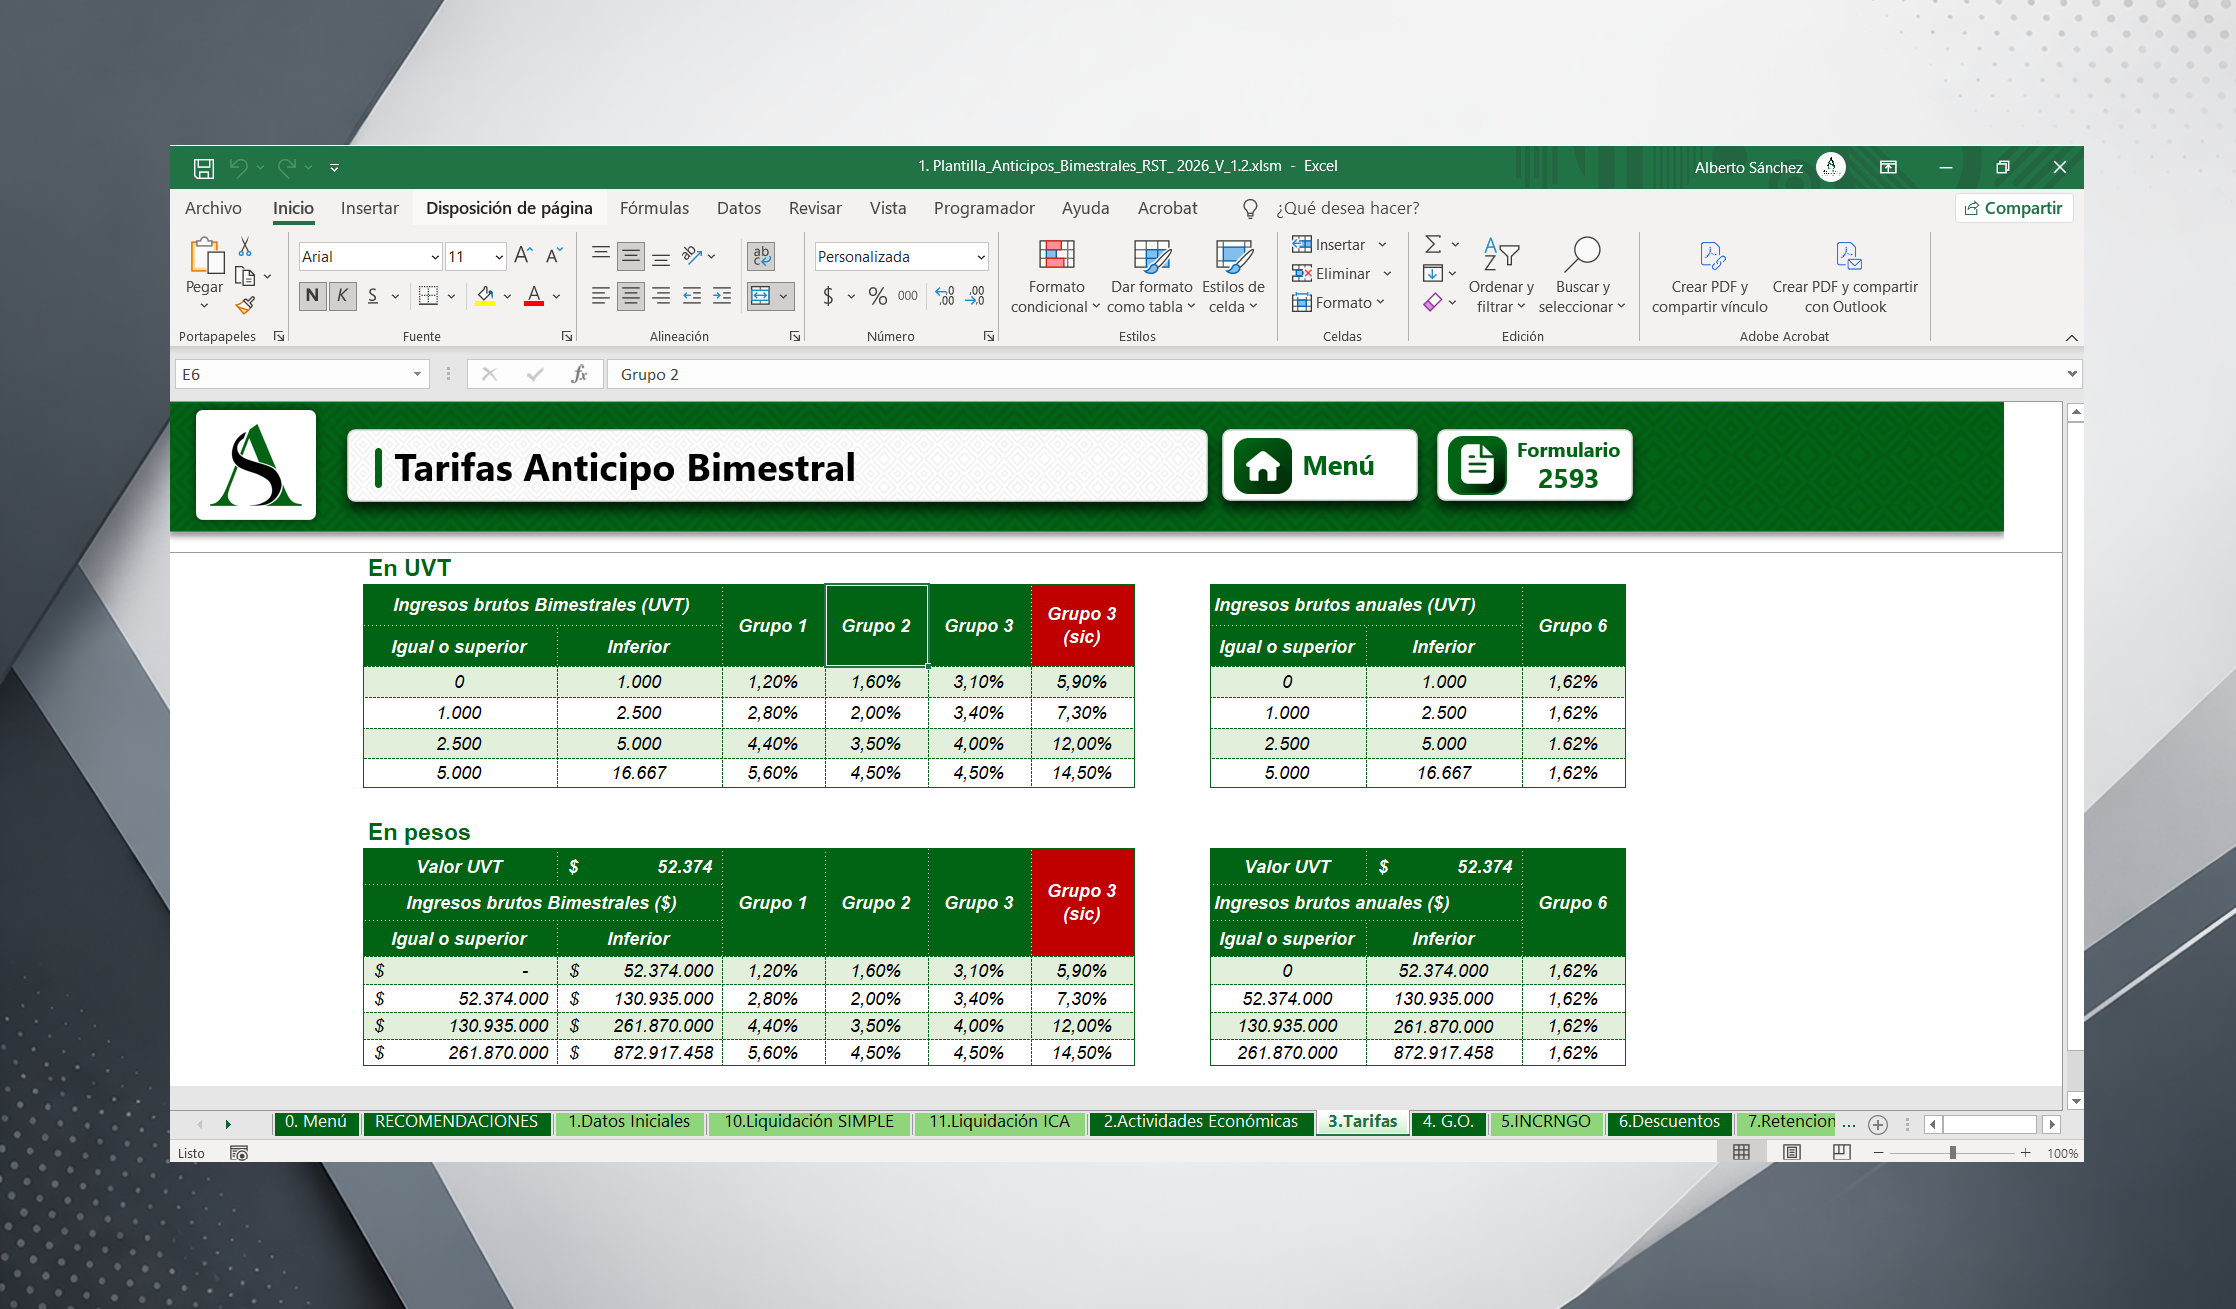Toggle bold formatting (N)

click(312, 296)
